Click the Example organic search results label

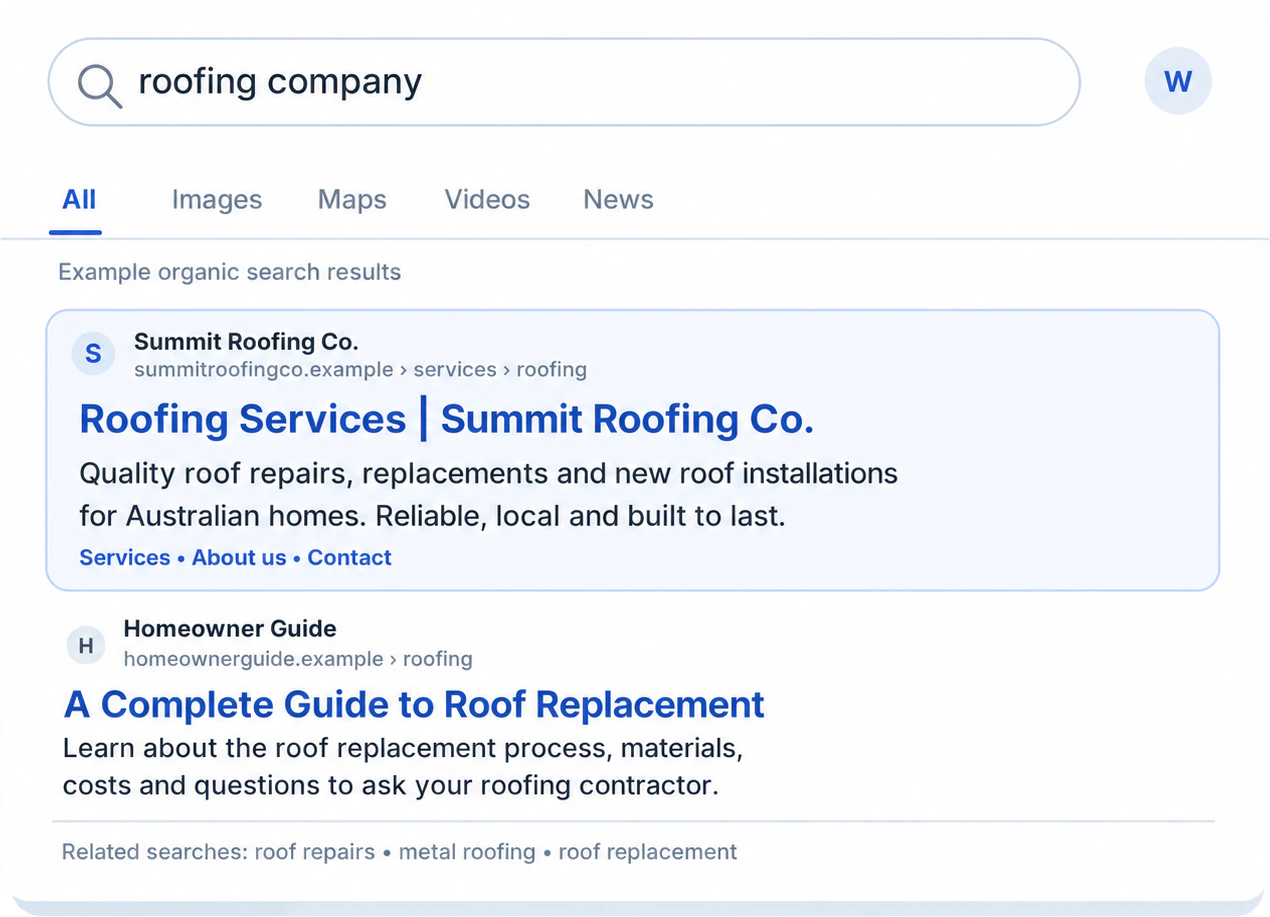point(230,272)
